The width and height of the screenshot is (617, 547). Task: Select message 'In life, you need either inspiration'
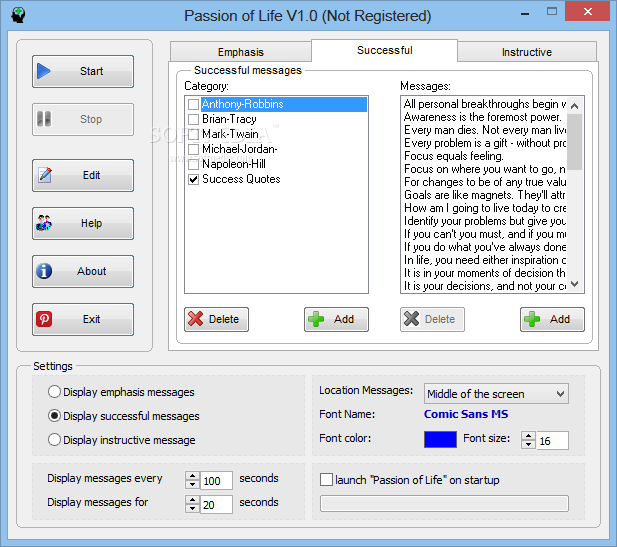point(484,260)
